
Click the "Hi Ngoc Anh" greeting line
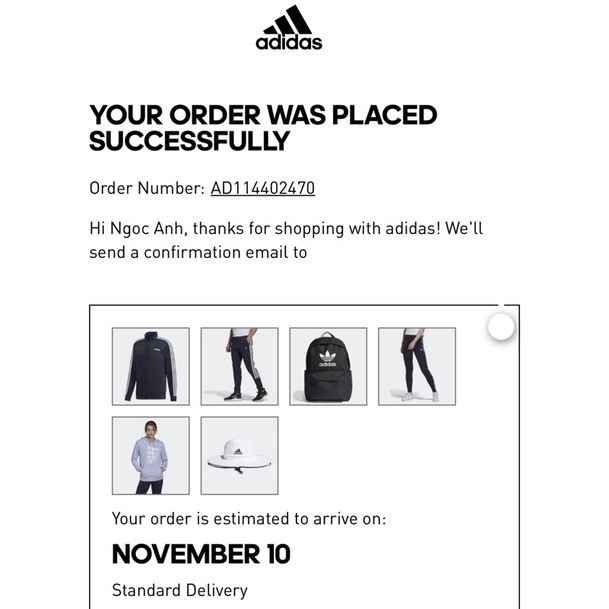(286, 228)
